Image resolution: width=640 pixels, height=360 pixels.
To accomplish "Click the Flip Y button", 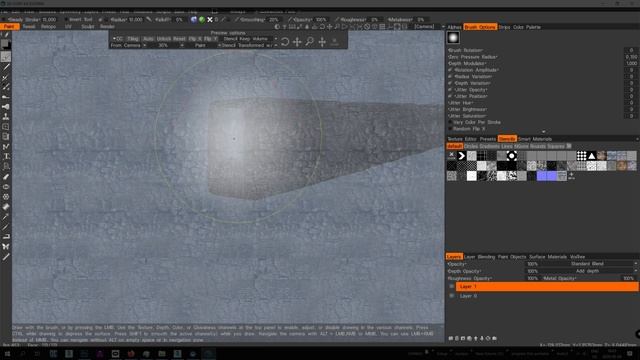I will 211,39.
